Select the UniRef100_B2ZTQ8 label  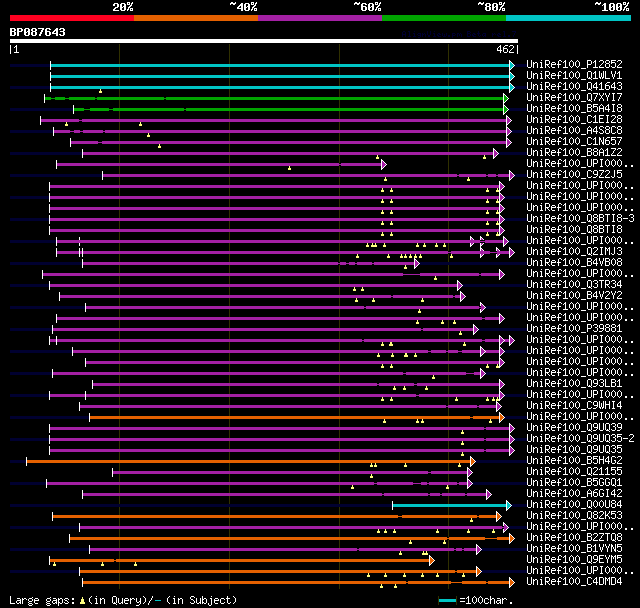tap(574, 538)
